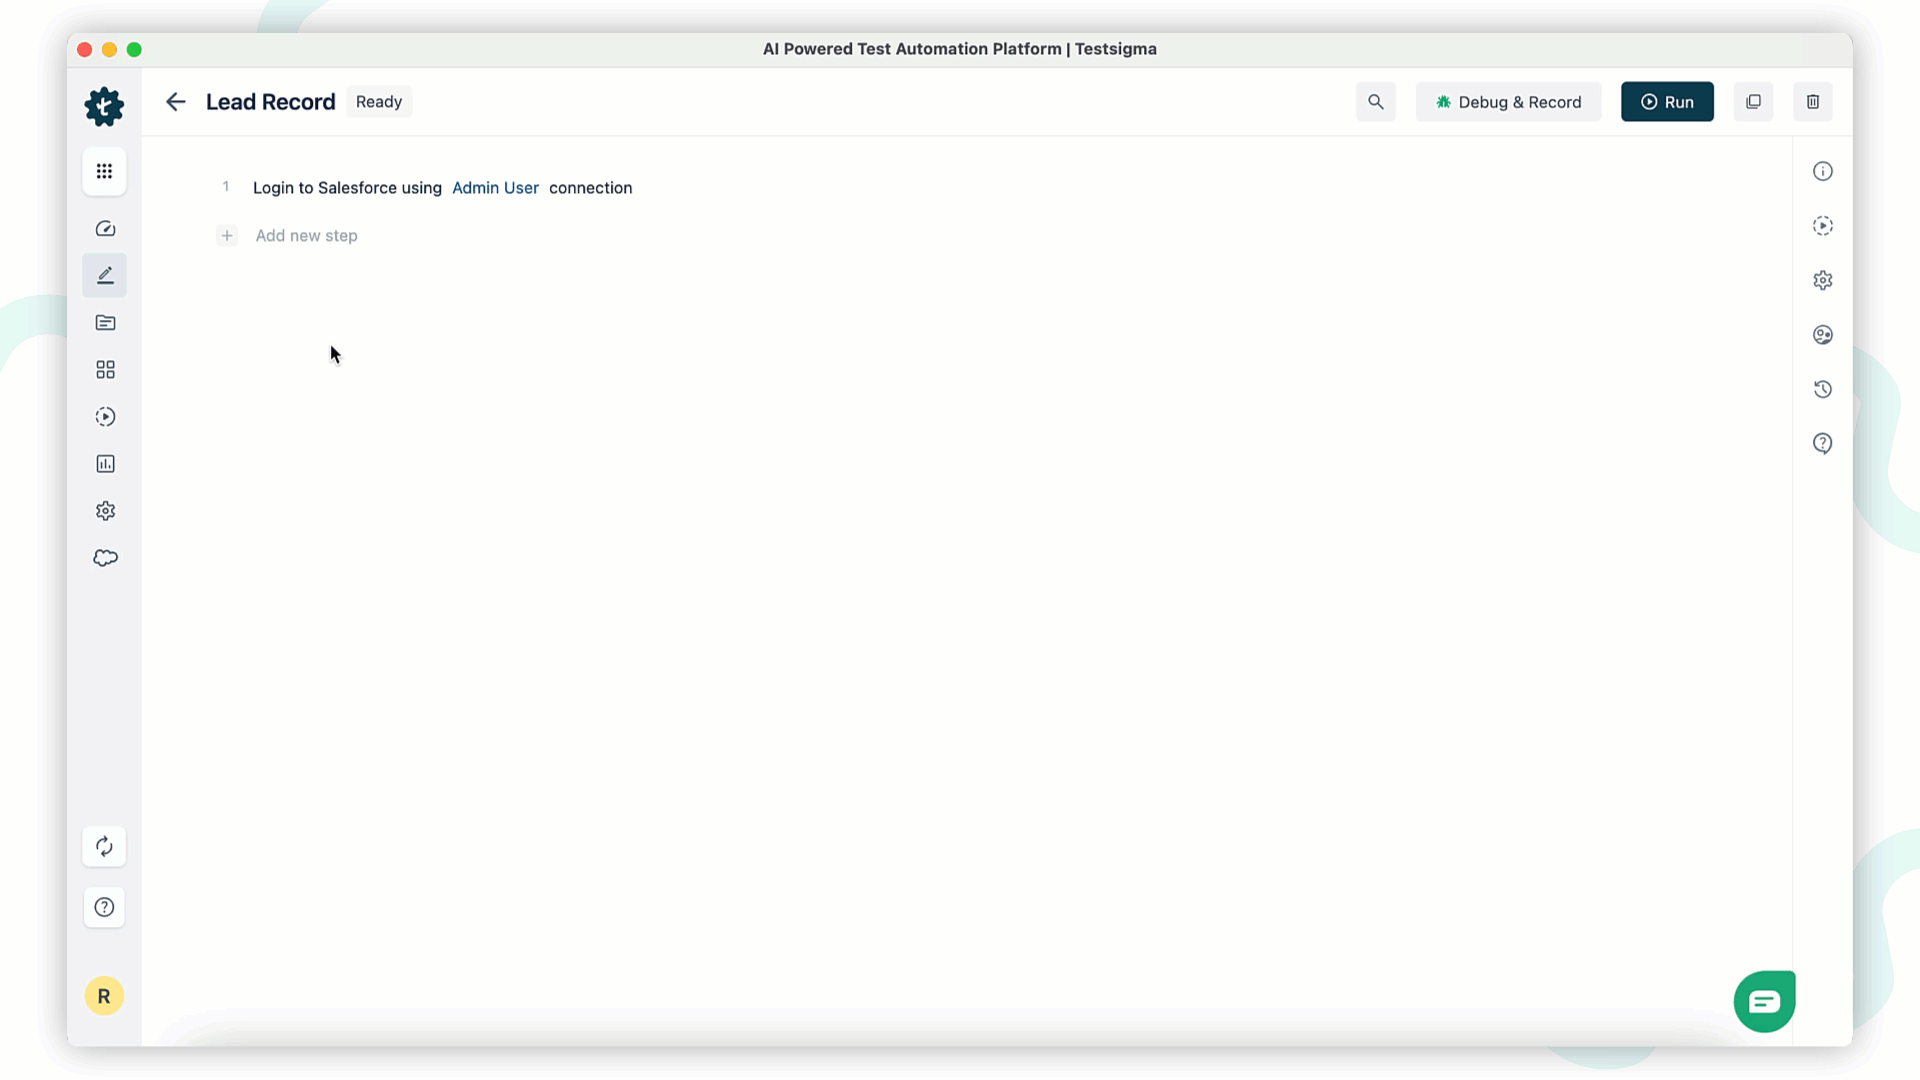This screenshot has width=1920, height=1080.
Task: Click Debug & Record button
Action: point(1508,102)
